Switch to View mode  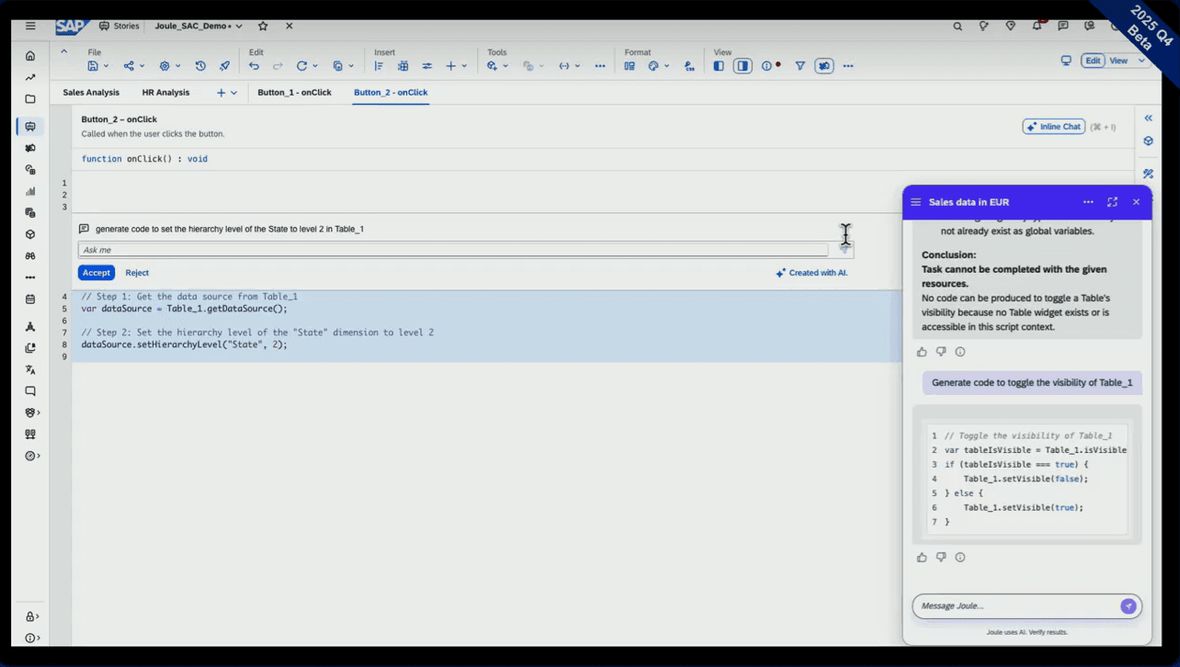pos(1118,60)
